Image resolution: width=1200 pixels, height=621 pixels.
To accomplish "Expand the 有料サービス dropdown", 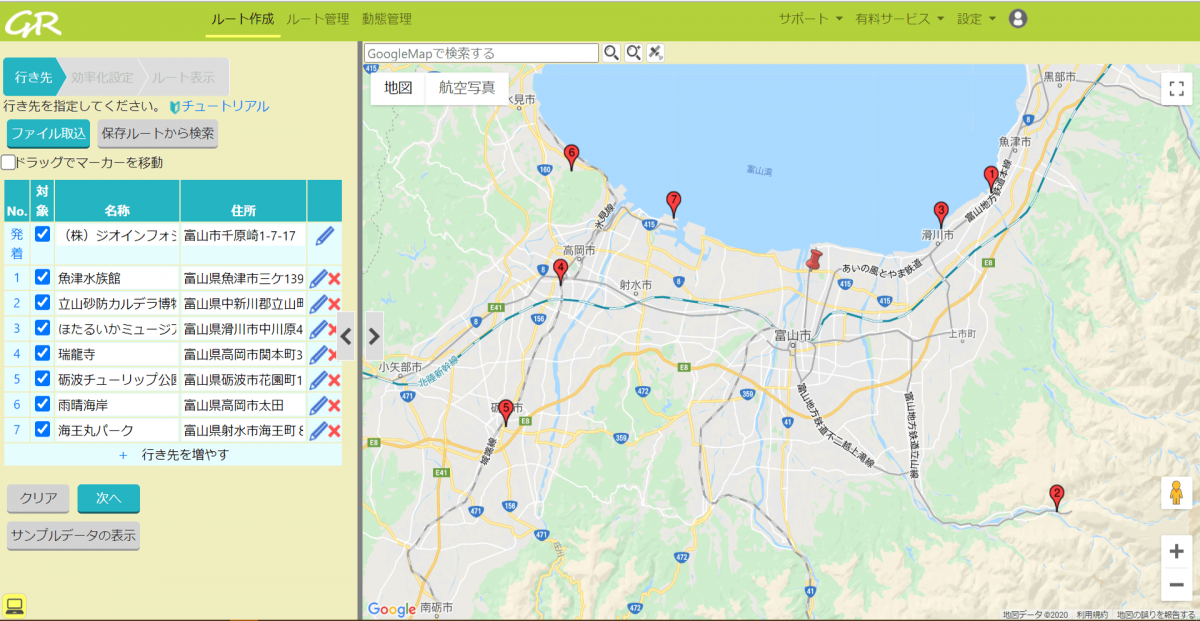I will pos(899,19).
